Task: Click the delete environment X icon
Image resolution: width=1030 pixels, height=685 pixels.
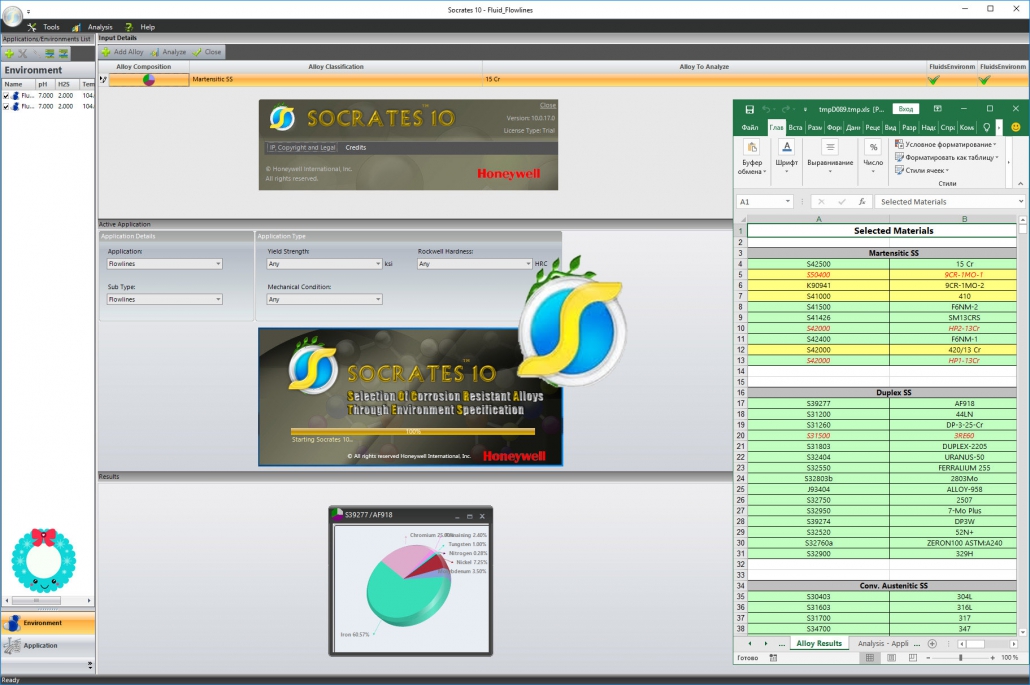Action: (23, 52)
